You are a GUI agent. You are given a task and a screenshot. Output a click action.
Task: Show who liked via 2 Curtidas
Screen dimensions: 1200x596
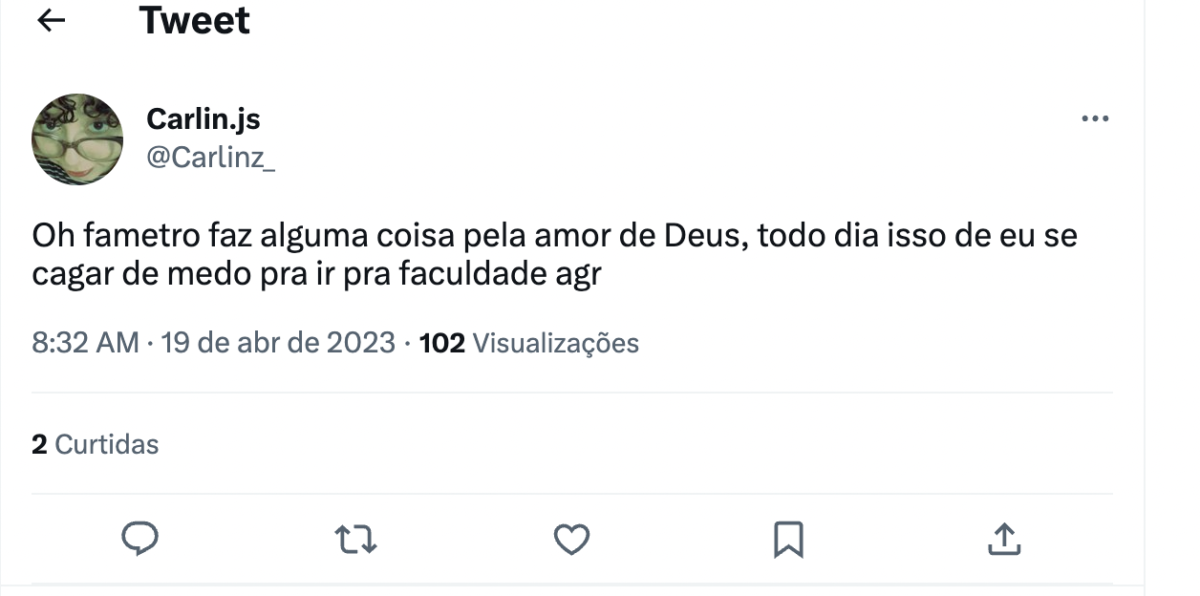[95, 444]
